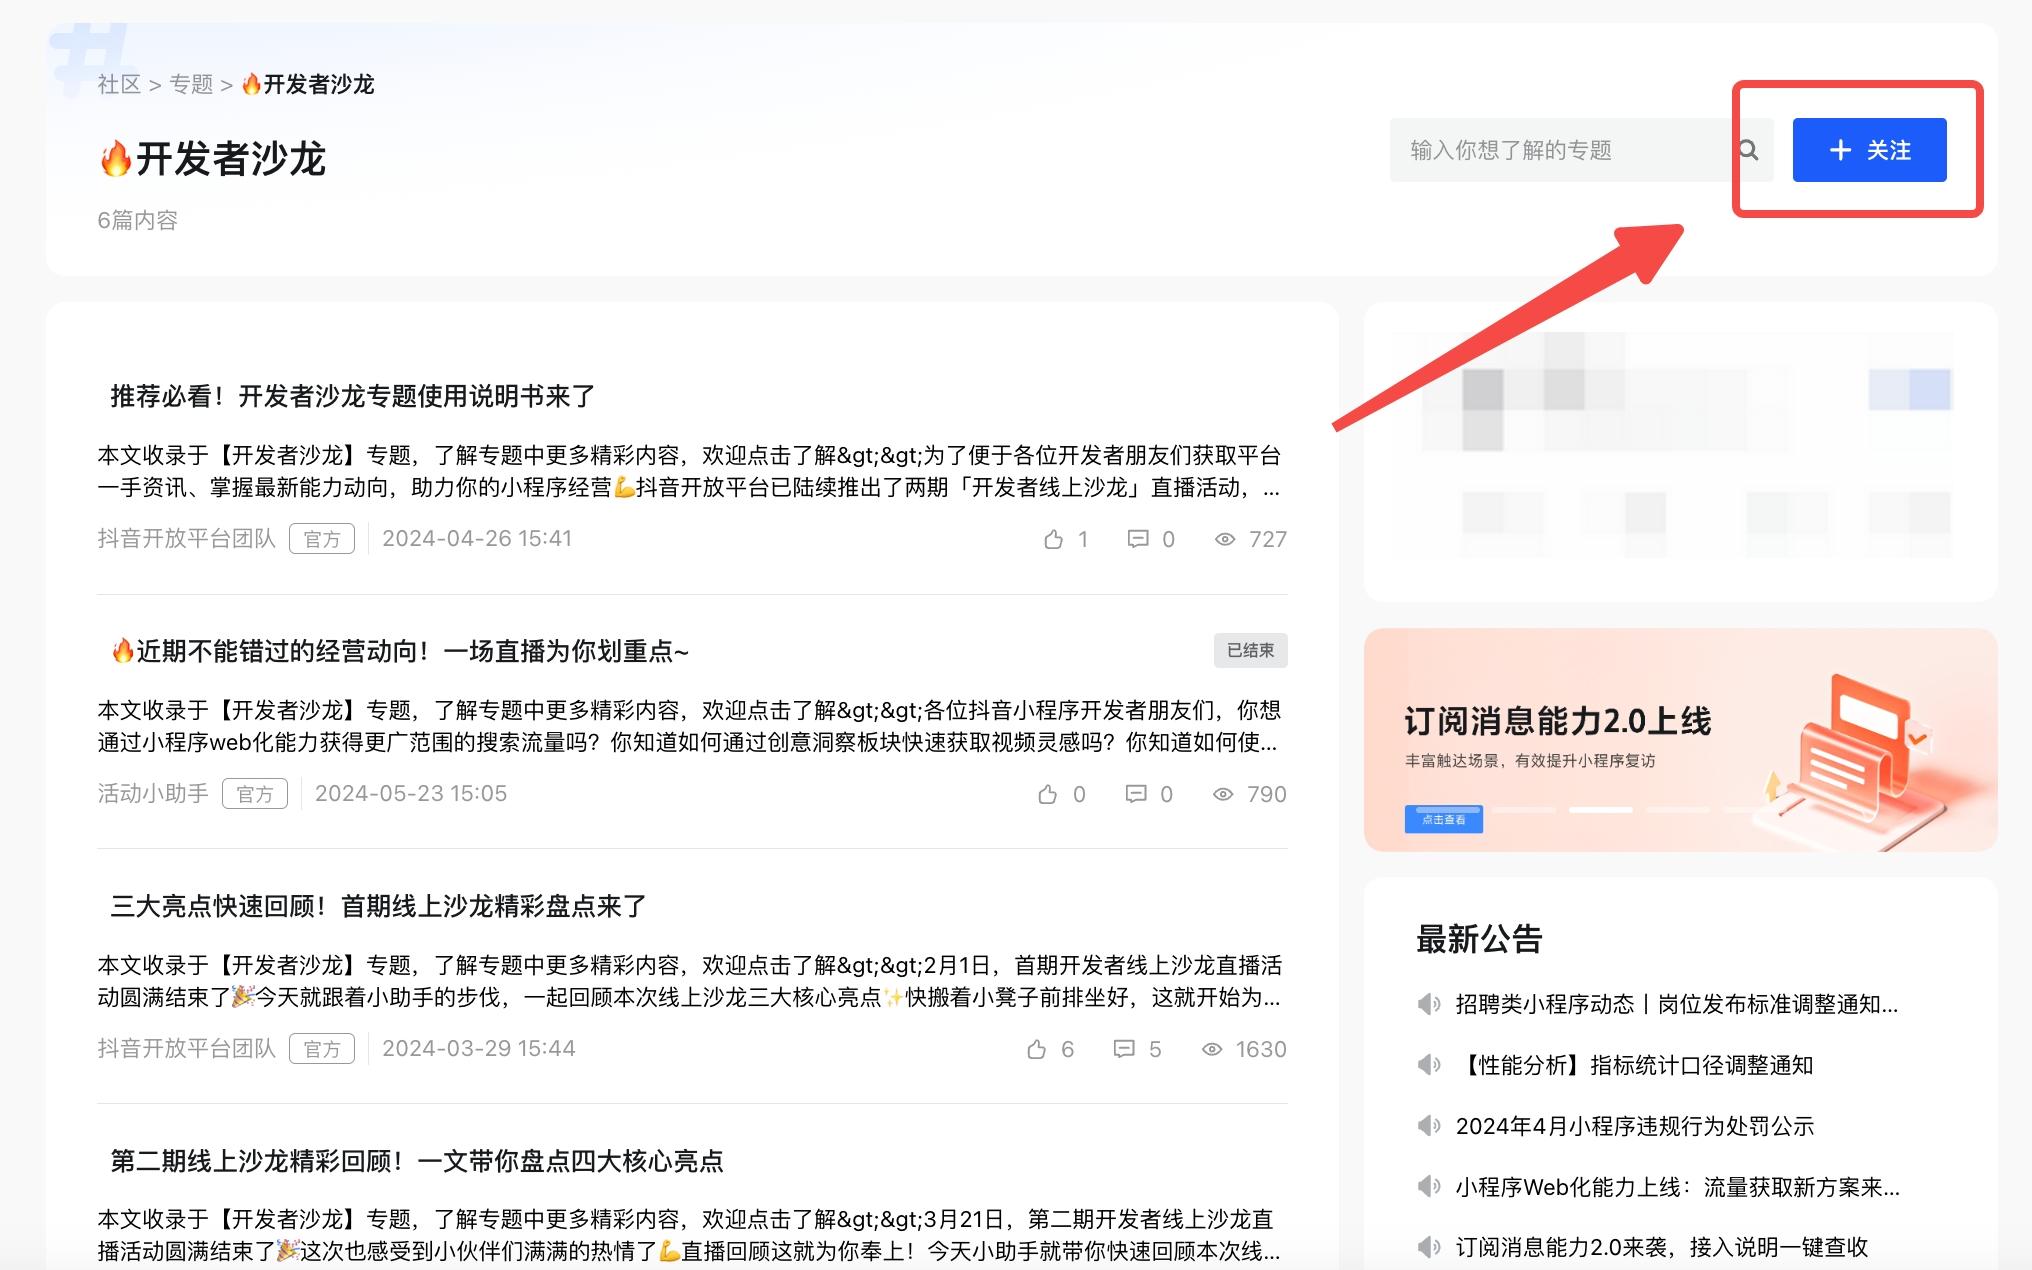2032x1270 pixels.
Task: Open post 三大亮点快速回顾！首期线上沙龙精彩盘点来了
Action: point(378,906)
